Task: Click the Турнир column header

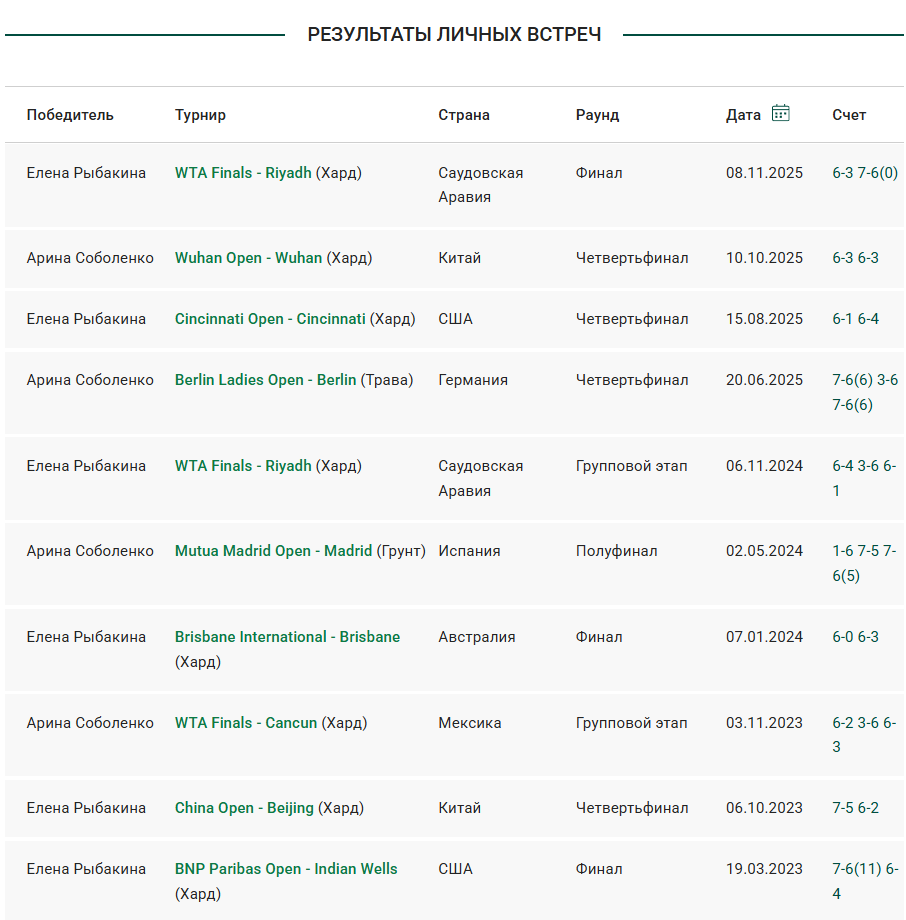Action: click(200, 115)
